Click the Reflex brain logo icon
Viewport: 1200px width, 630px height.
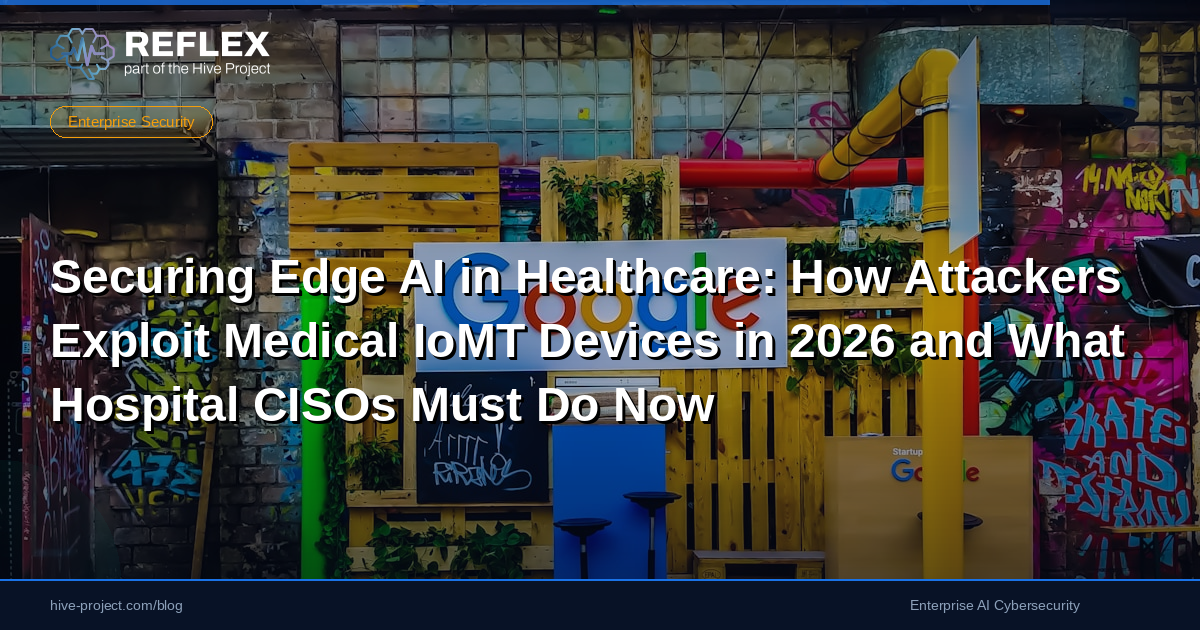(82, 53)
